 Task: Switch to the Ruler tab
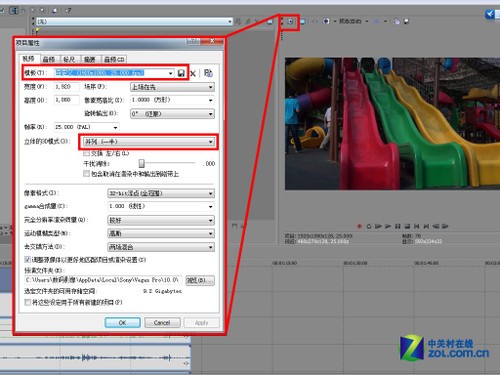click(x=69, y=59)
